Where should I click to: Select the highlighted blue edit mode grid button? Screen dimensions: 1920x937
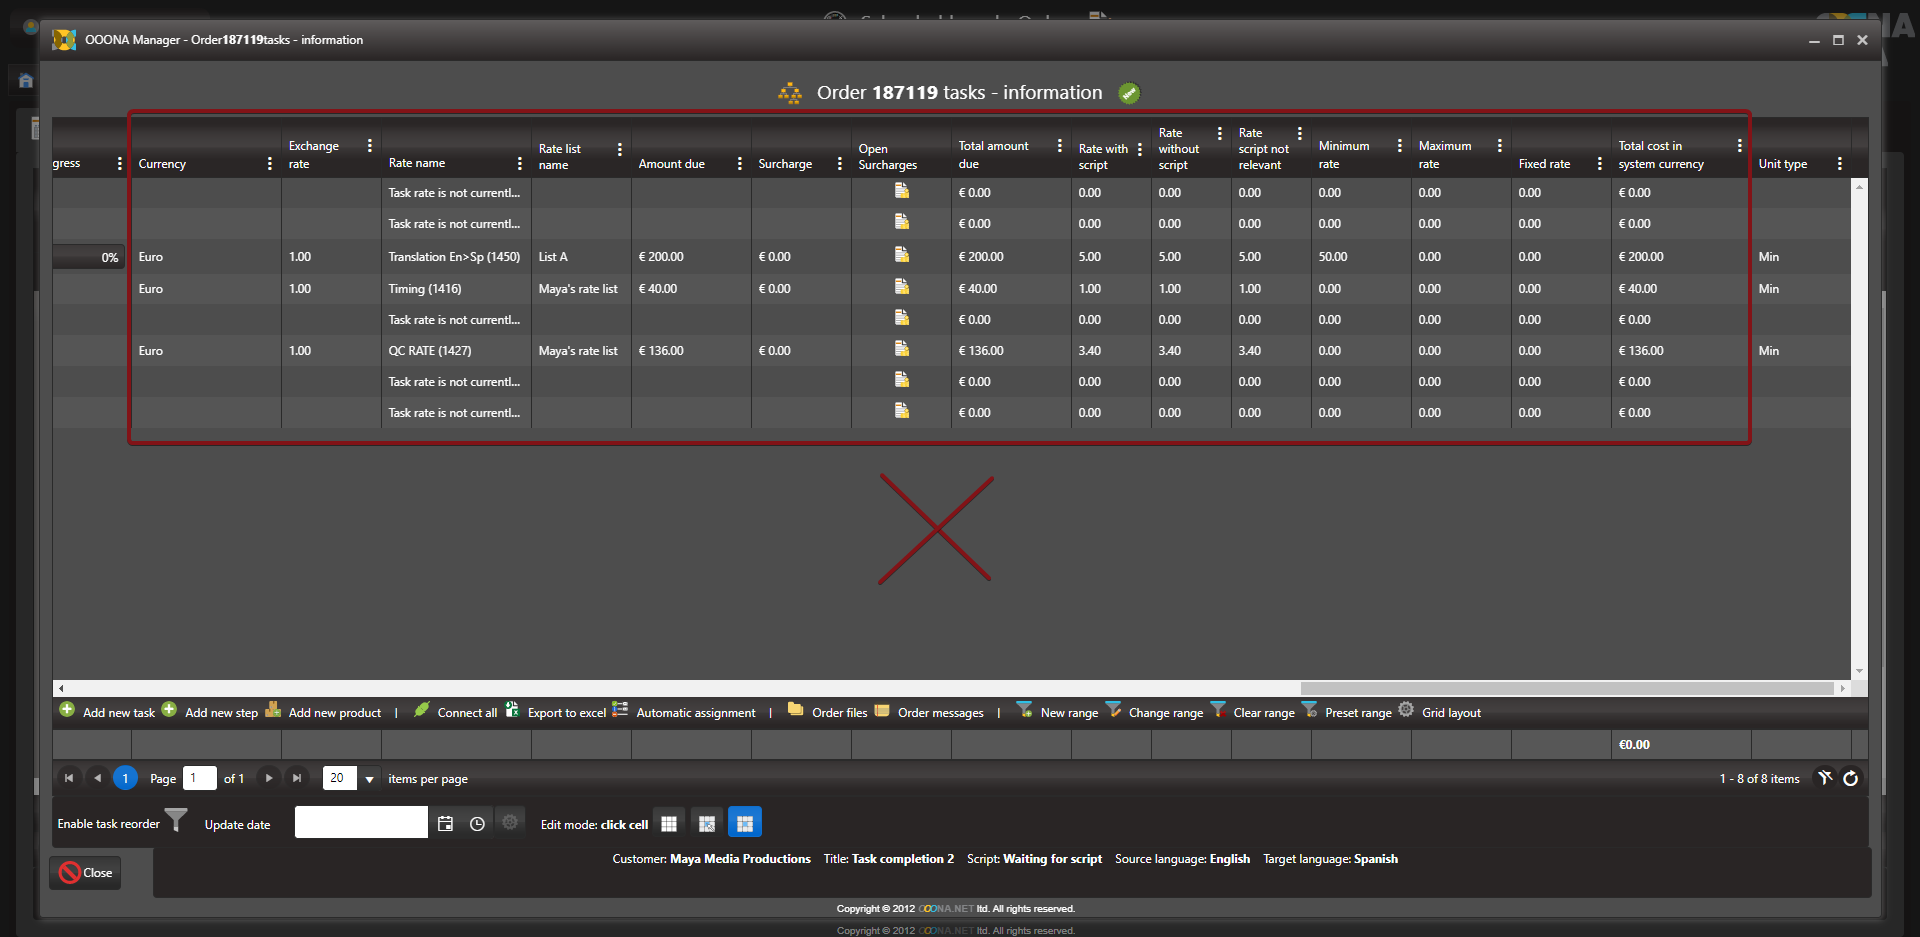(745, 823)
